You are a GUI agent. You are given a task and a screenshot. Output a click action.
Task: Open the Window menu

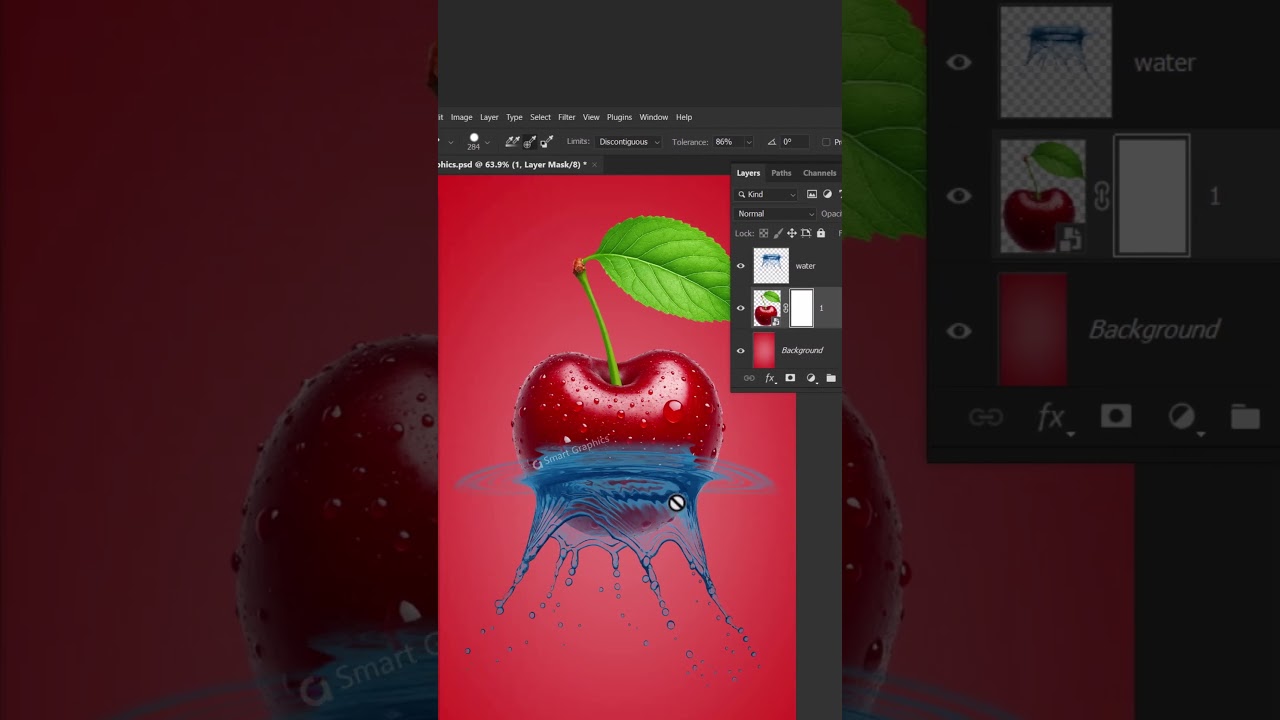[x=653, y=117]
